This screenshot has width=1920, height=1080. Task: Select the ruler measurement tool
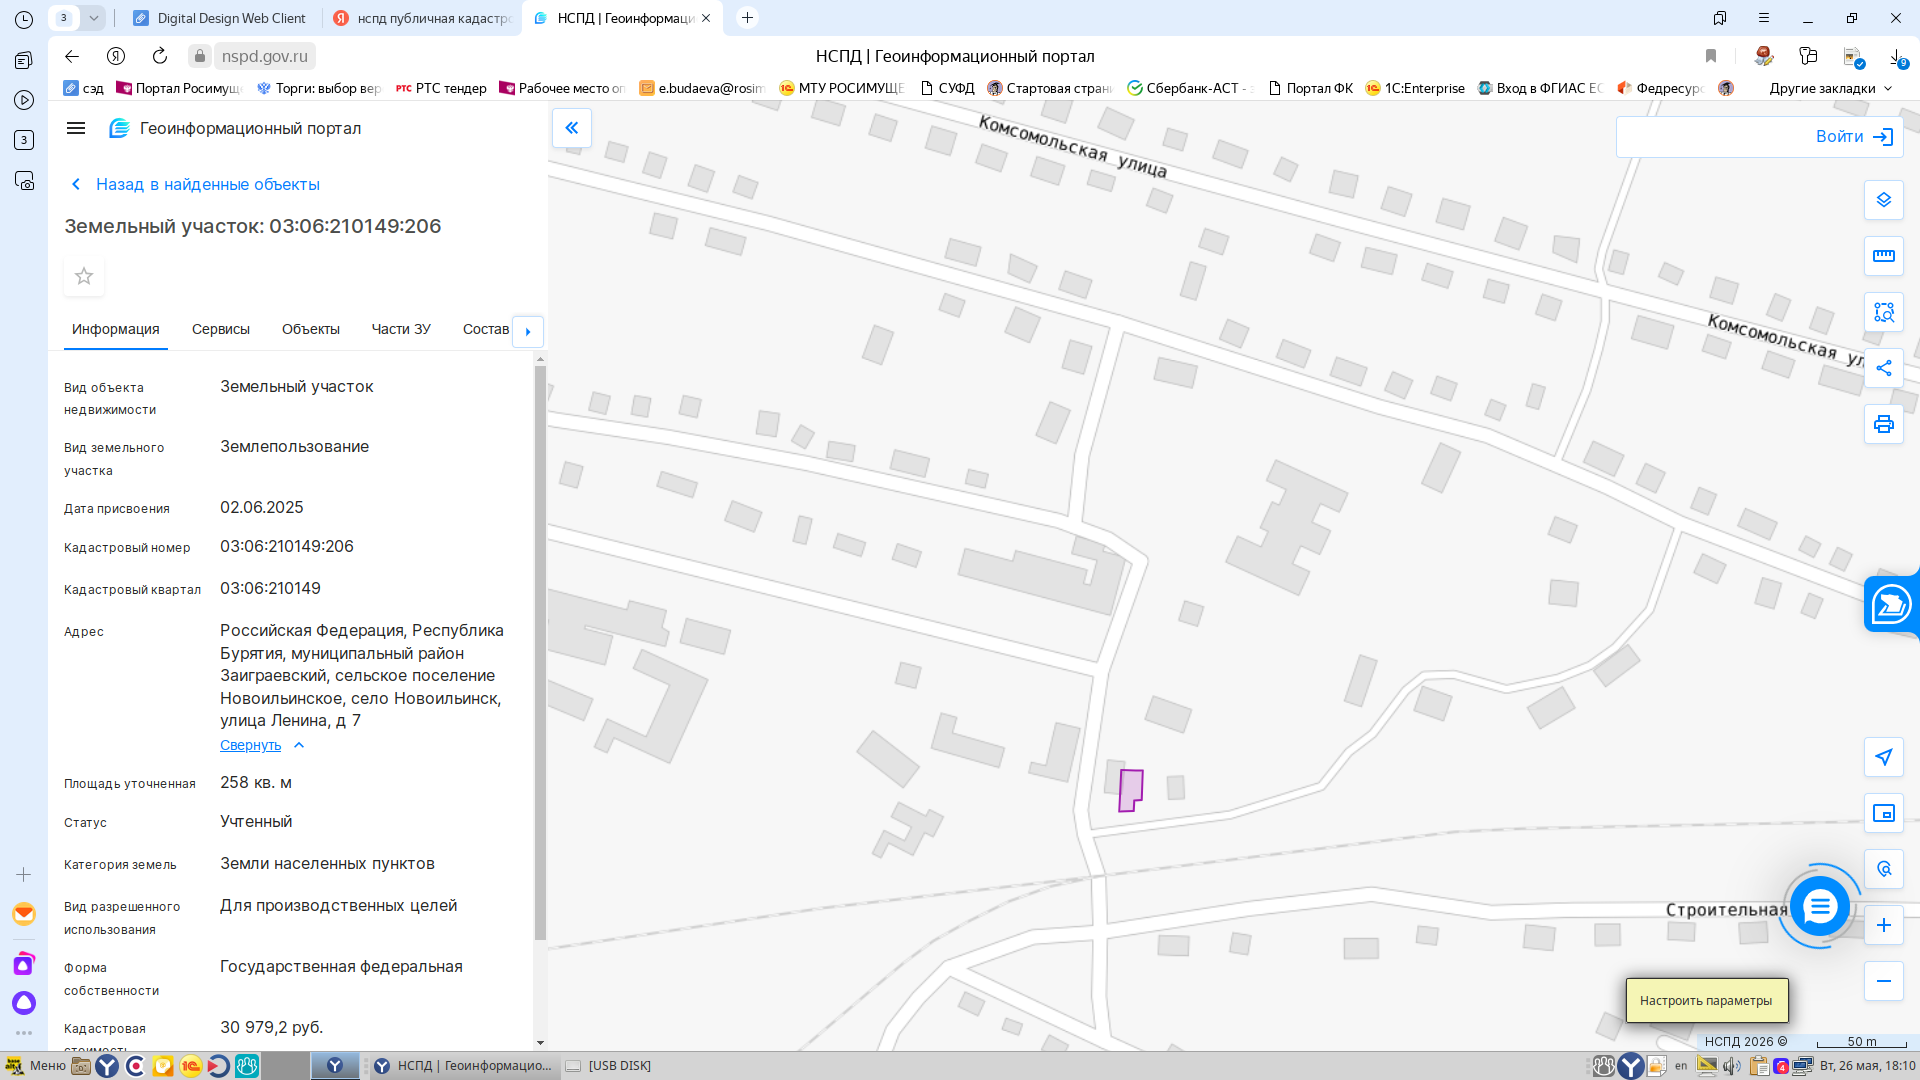click(1883, 256)
